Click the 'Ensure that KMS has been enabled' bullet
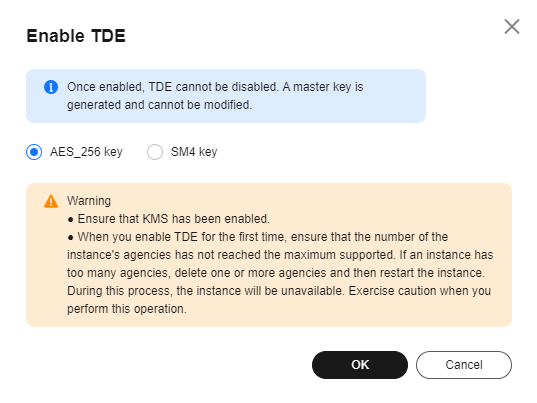This screenshot has height=403, width=537. [169, 219]
